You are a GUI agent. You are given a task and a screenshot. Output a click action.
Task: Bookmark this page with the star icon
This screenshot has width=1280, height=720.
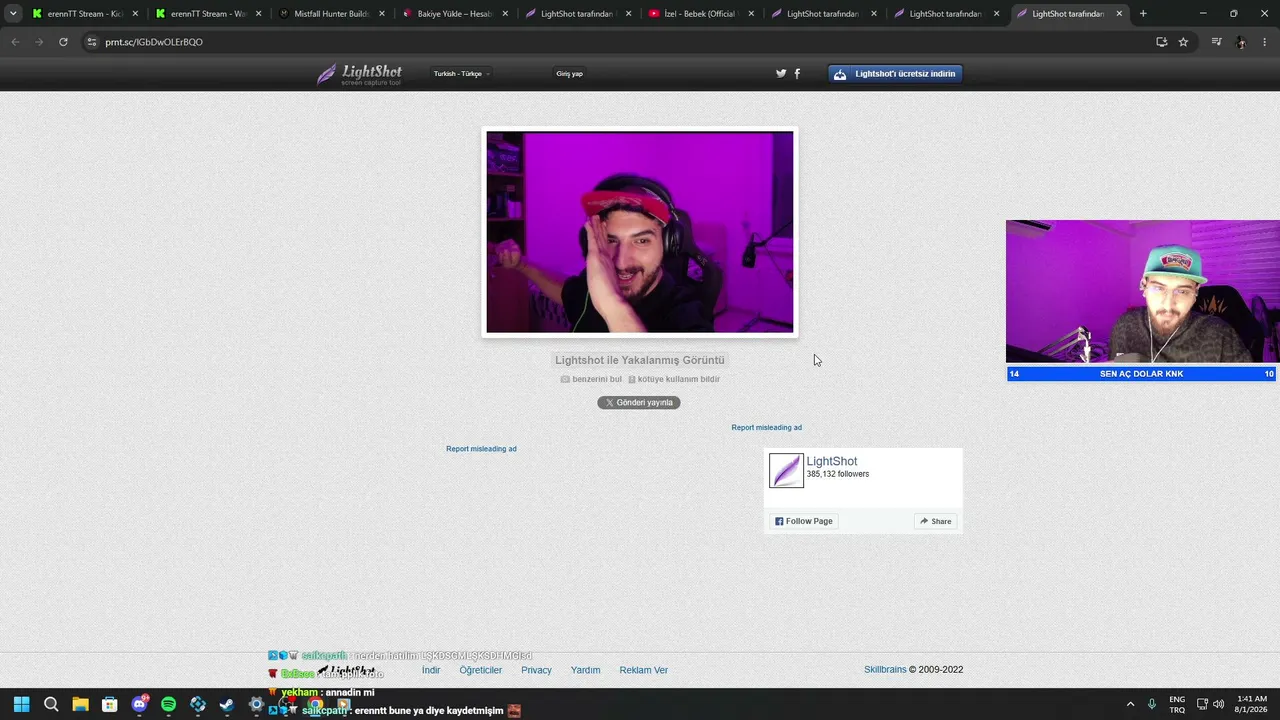pos(1183,42)
